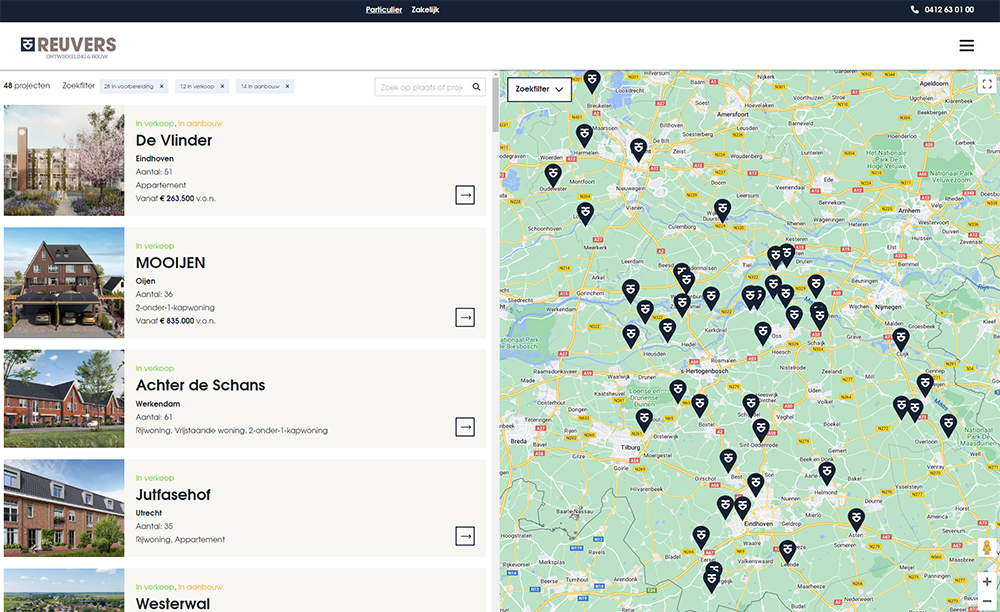Focus the place or project search field
Image resolution: width=1000 pixels, height=612 pixels.
[420, 87]
